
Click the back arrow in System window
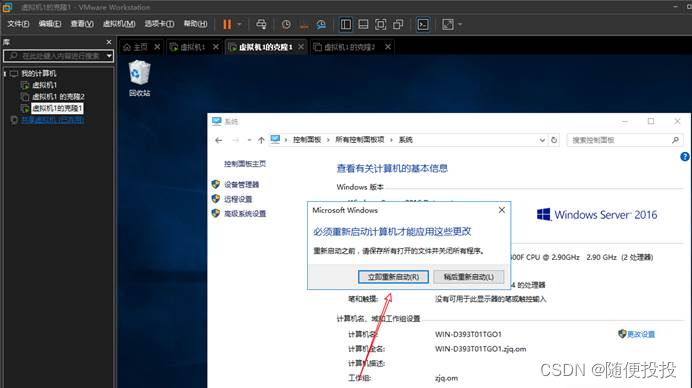click(x=218, y=140)
